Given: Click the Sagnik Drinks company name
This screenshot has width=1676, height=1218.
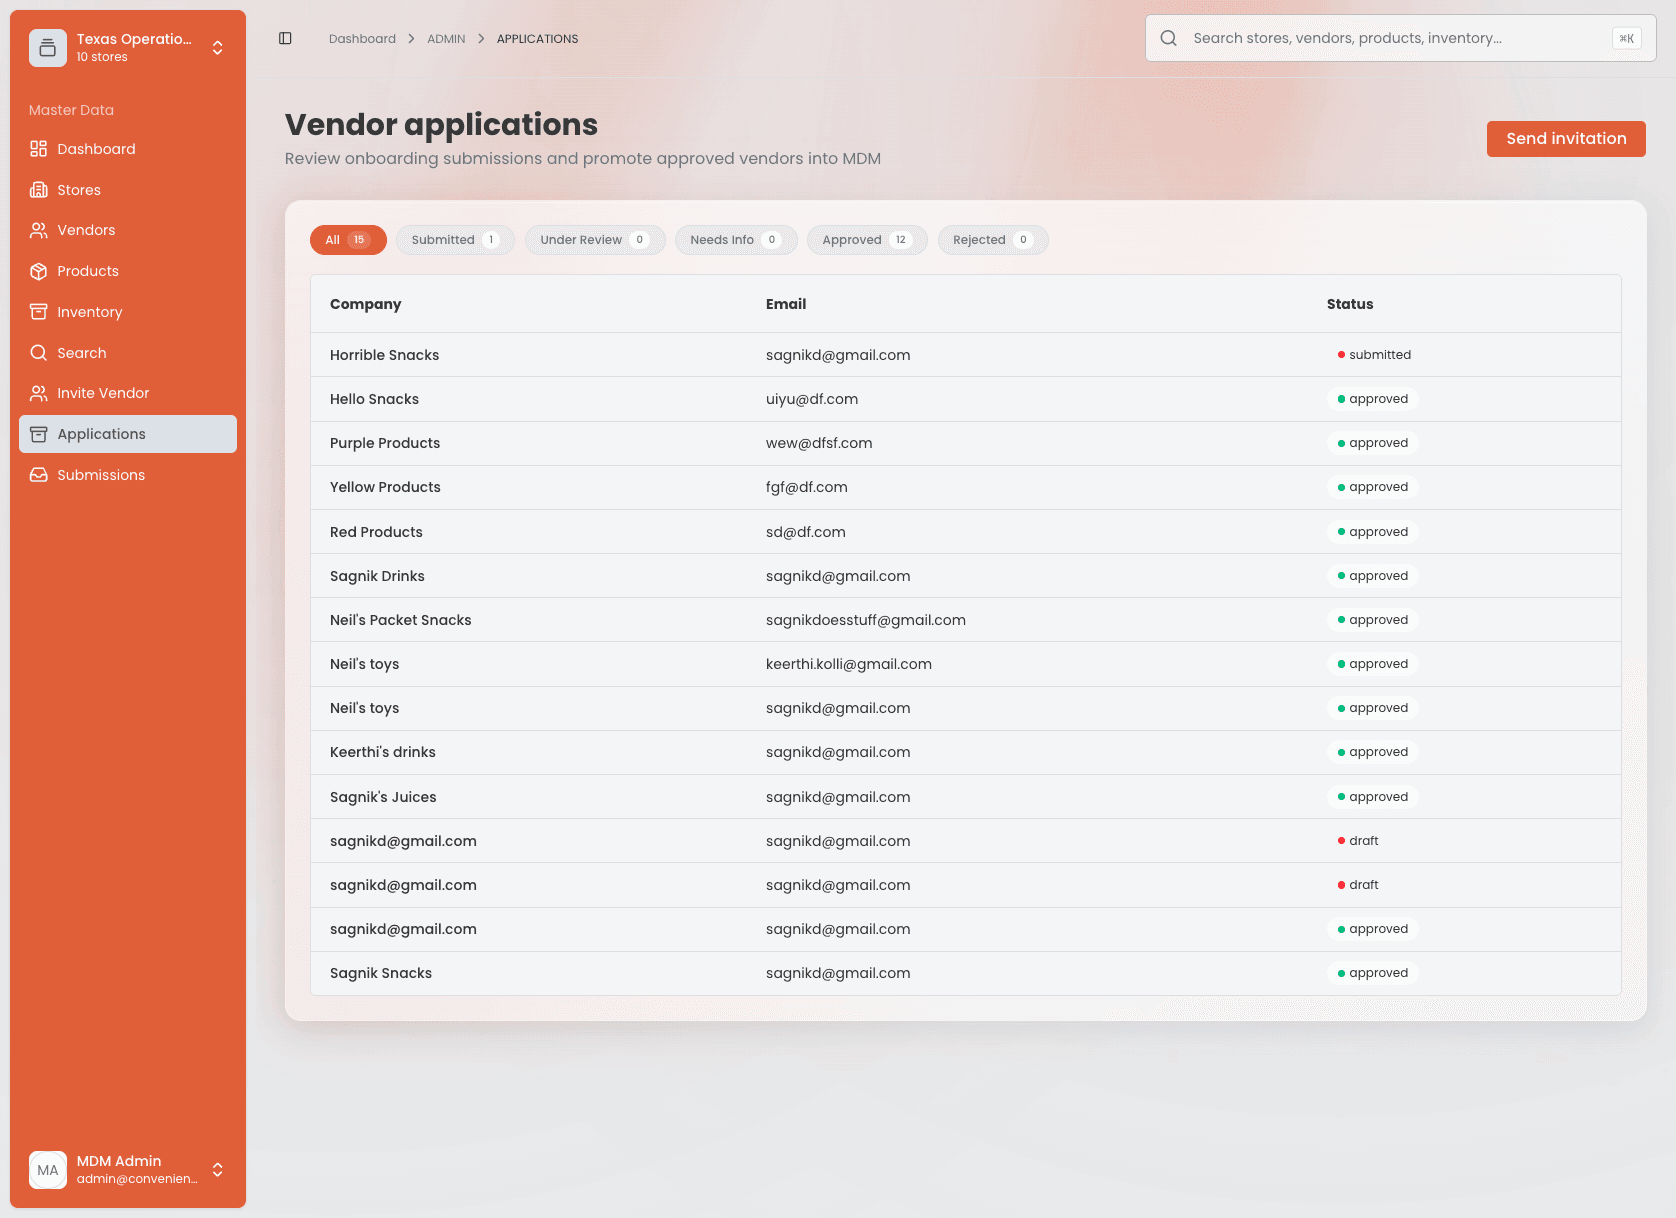Looking at the screenshot, I should point(377,576).
